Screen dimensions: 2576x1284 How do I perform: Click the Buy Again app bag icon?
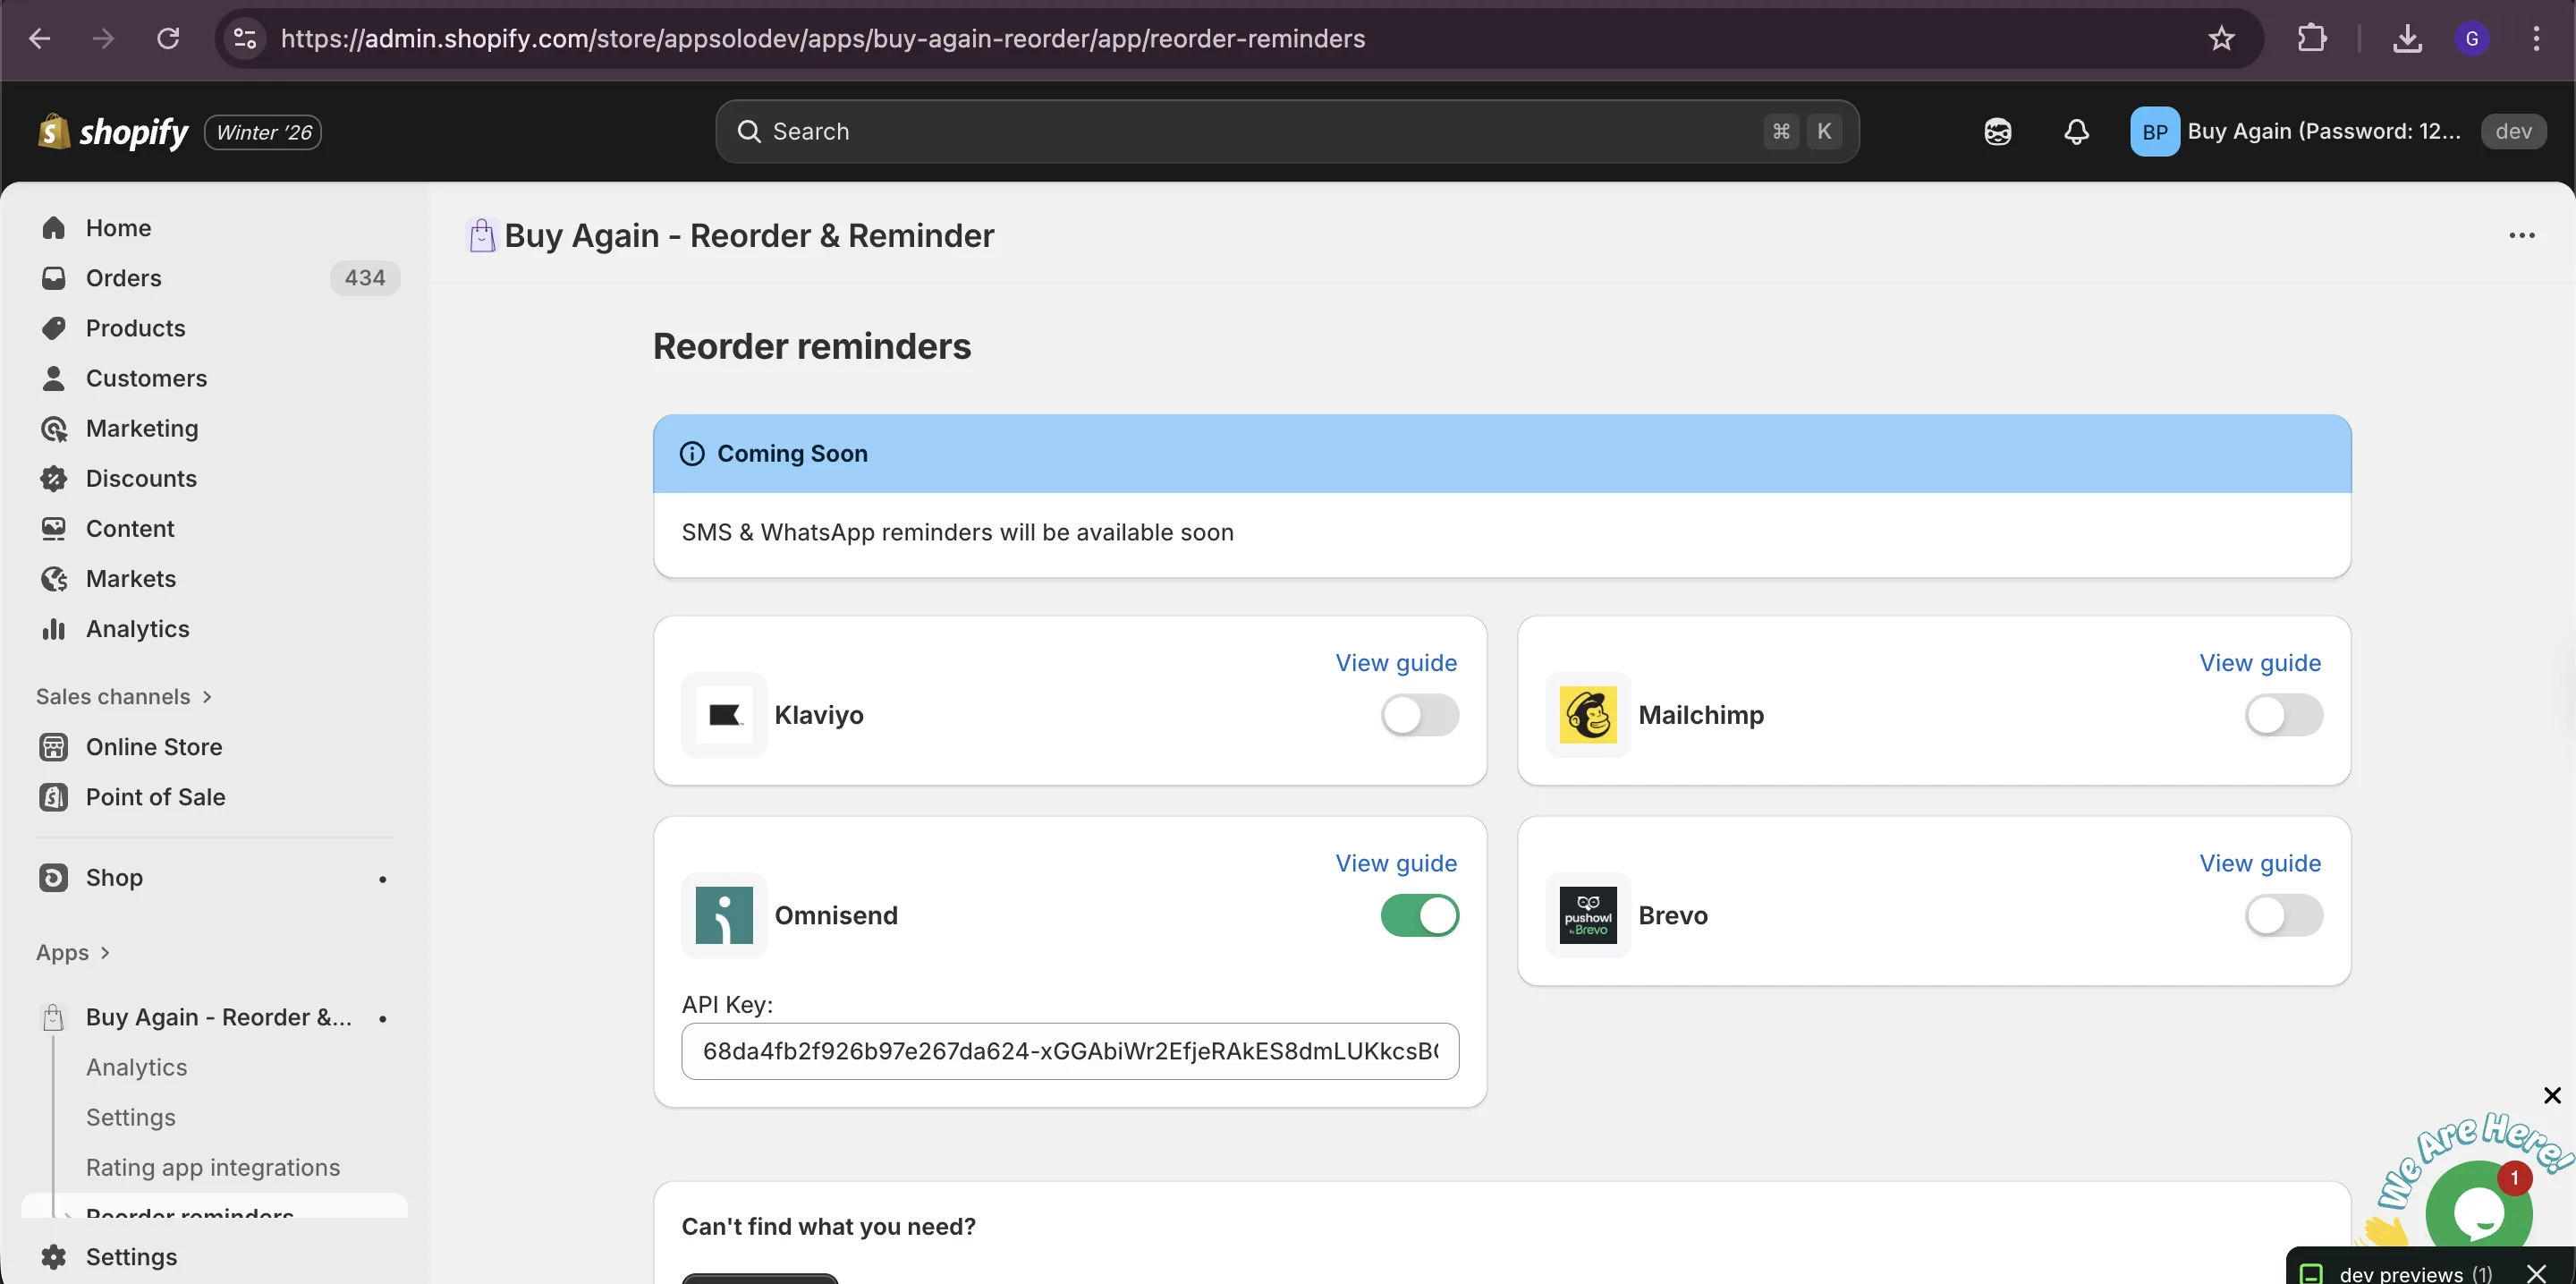[482, 235]
